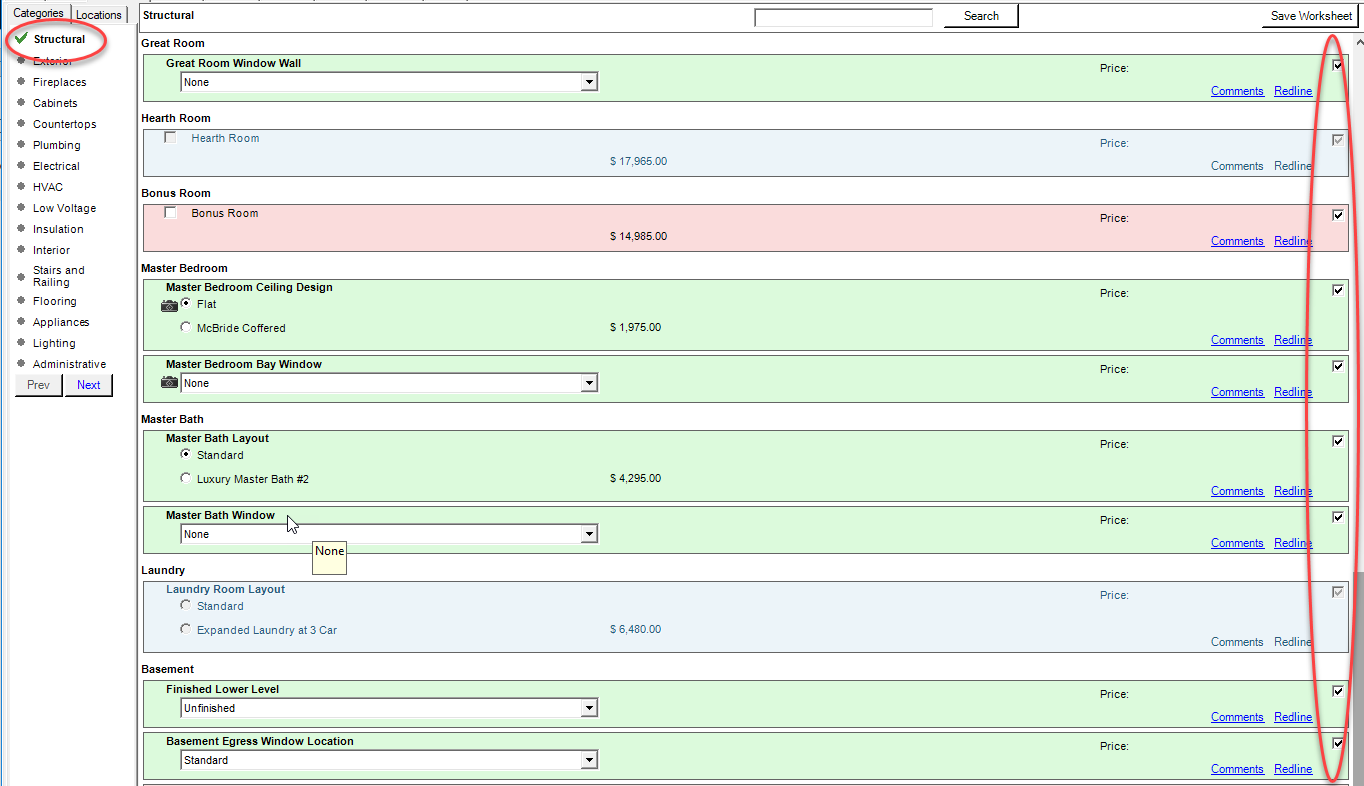Toggle right-side checkbox for Basement Egress Window Location
Image resolution: width=1364 pixels, height=786 pixels.
pos(1338,743)
